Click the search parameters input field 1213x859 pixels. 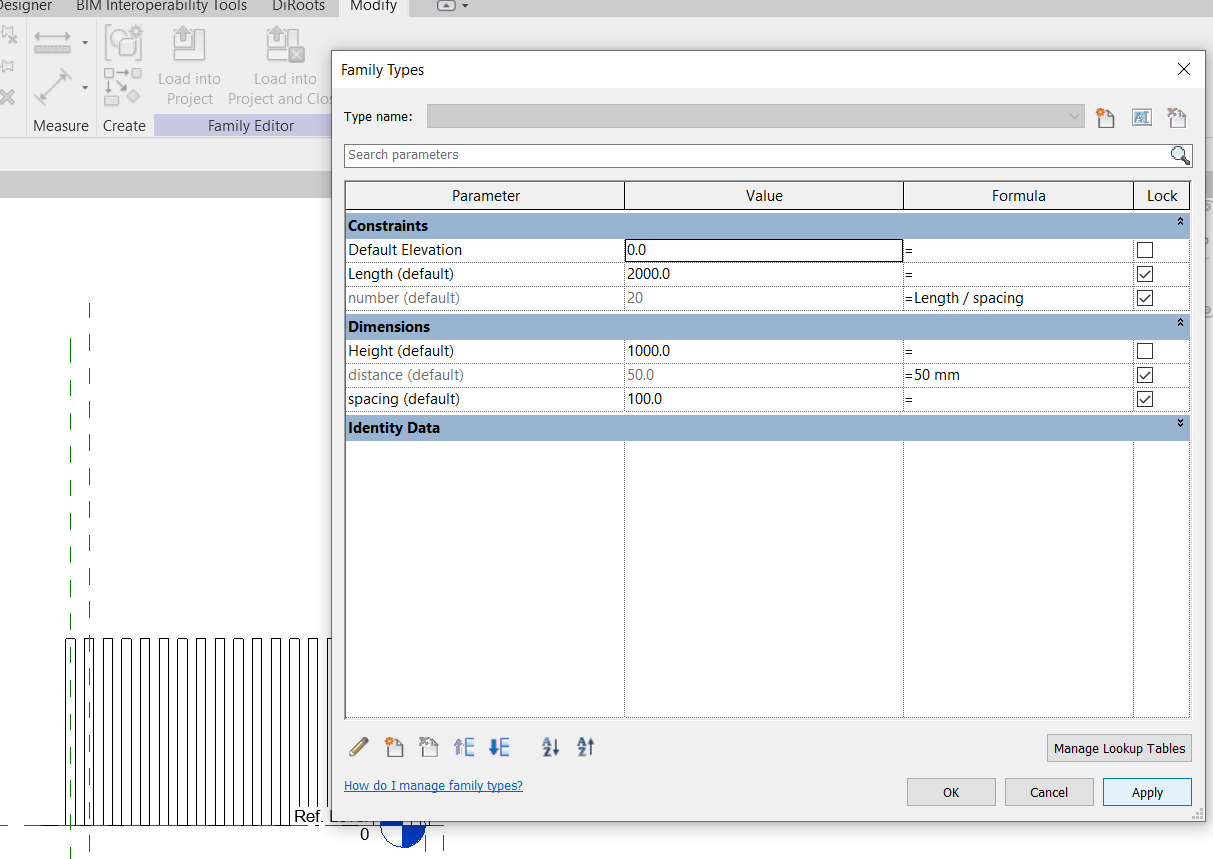pyautogui.click(x=700, y=155)
